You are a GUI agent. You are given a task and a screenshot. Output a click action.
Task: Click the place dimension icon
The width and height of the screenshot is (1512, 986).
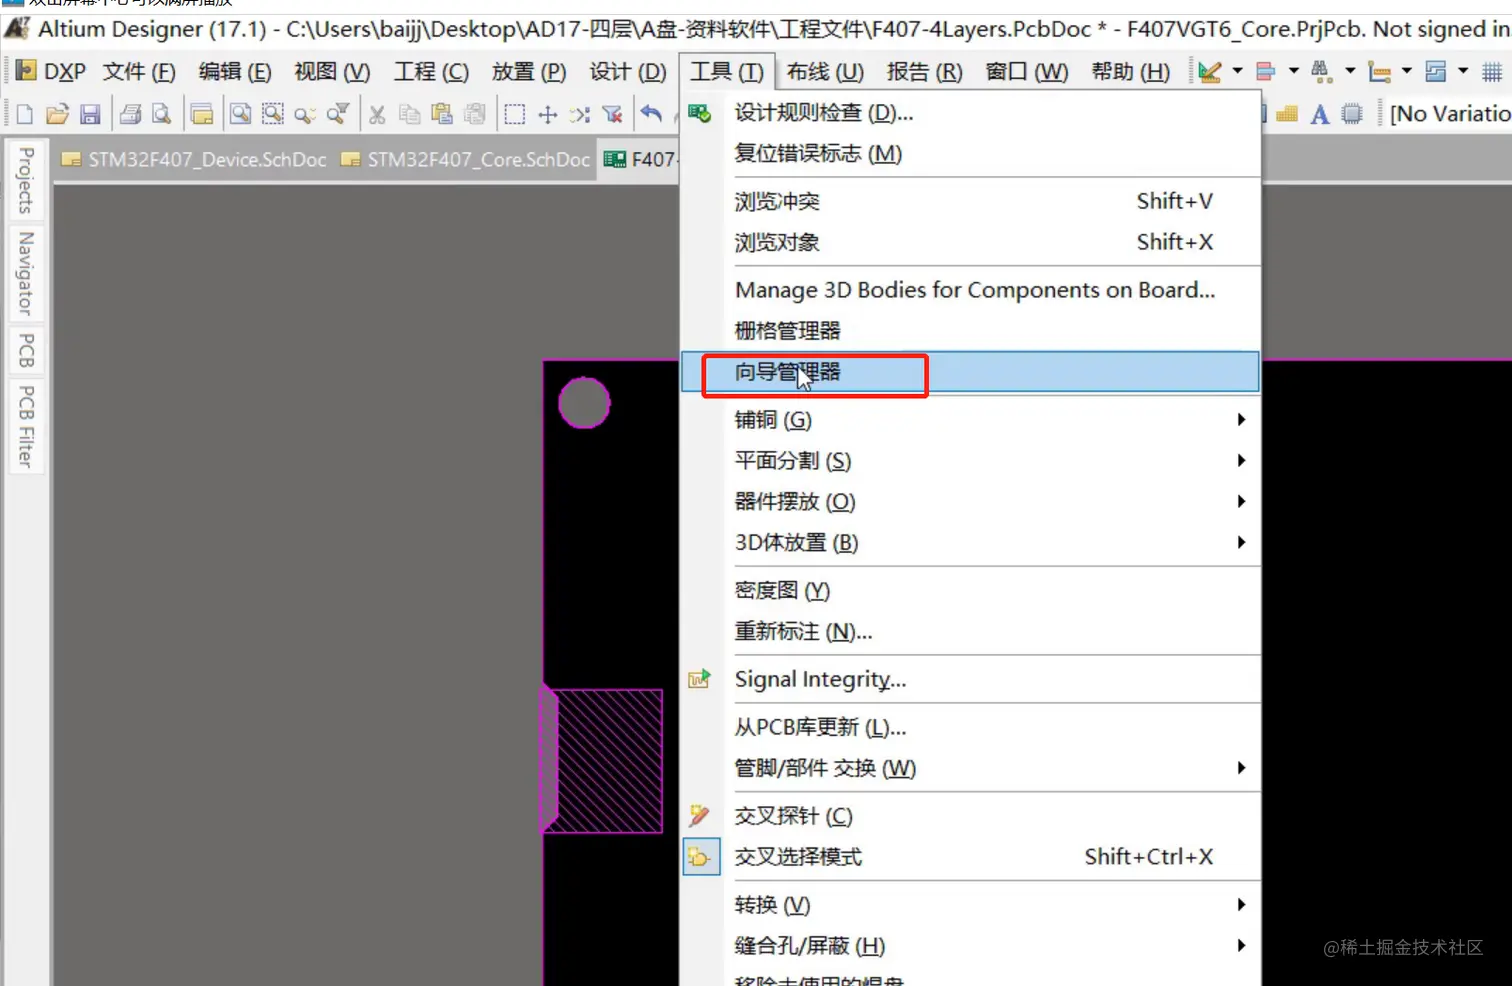(1379, 72)
